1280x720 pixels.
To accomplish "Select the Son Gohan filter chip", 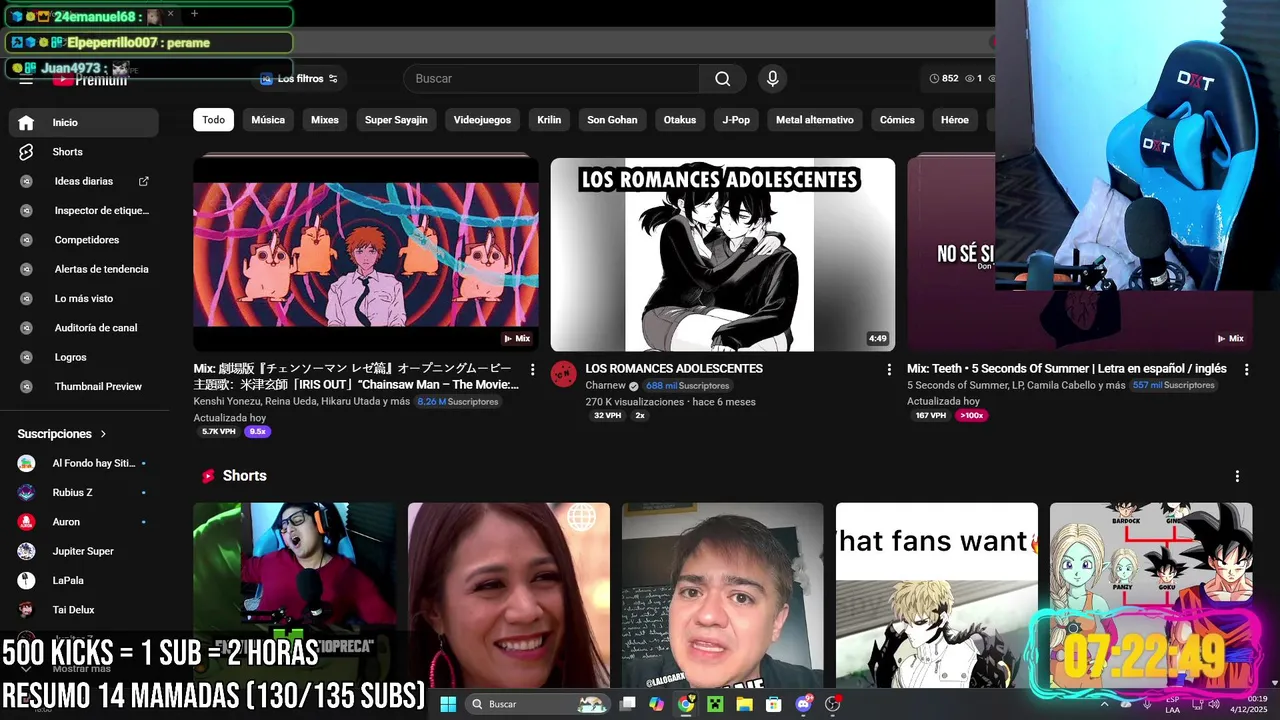I will [x=612, y=120].
